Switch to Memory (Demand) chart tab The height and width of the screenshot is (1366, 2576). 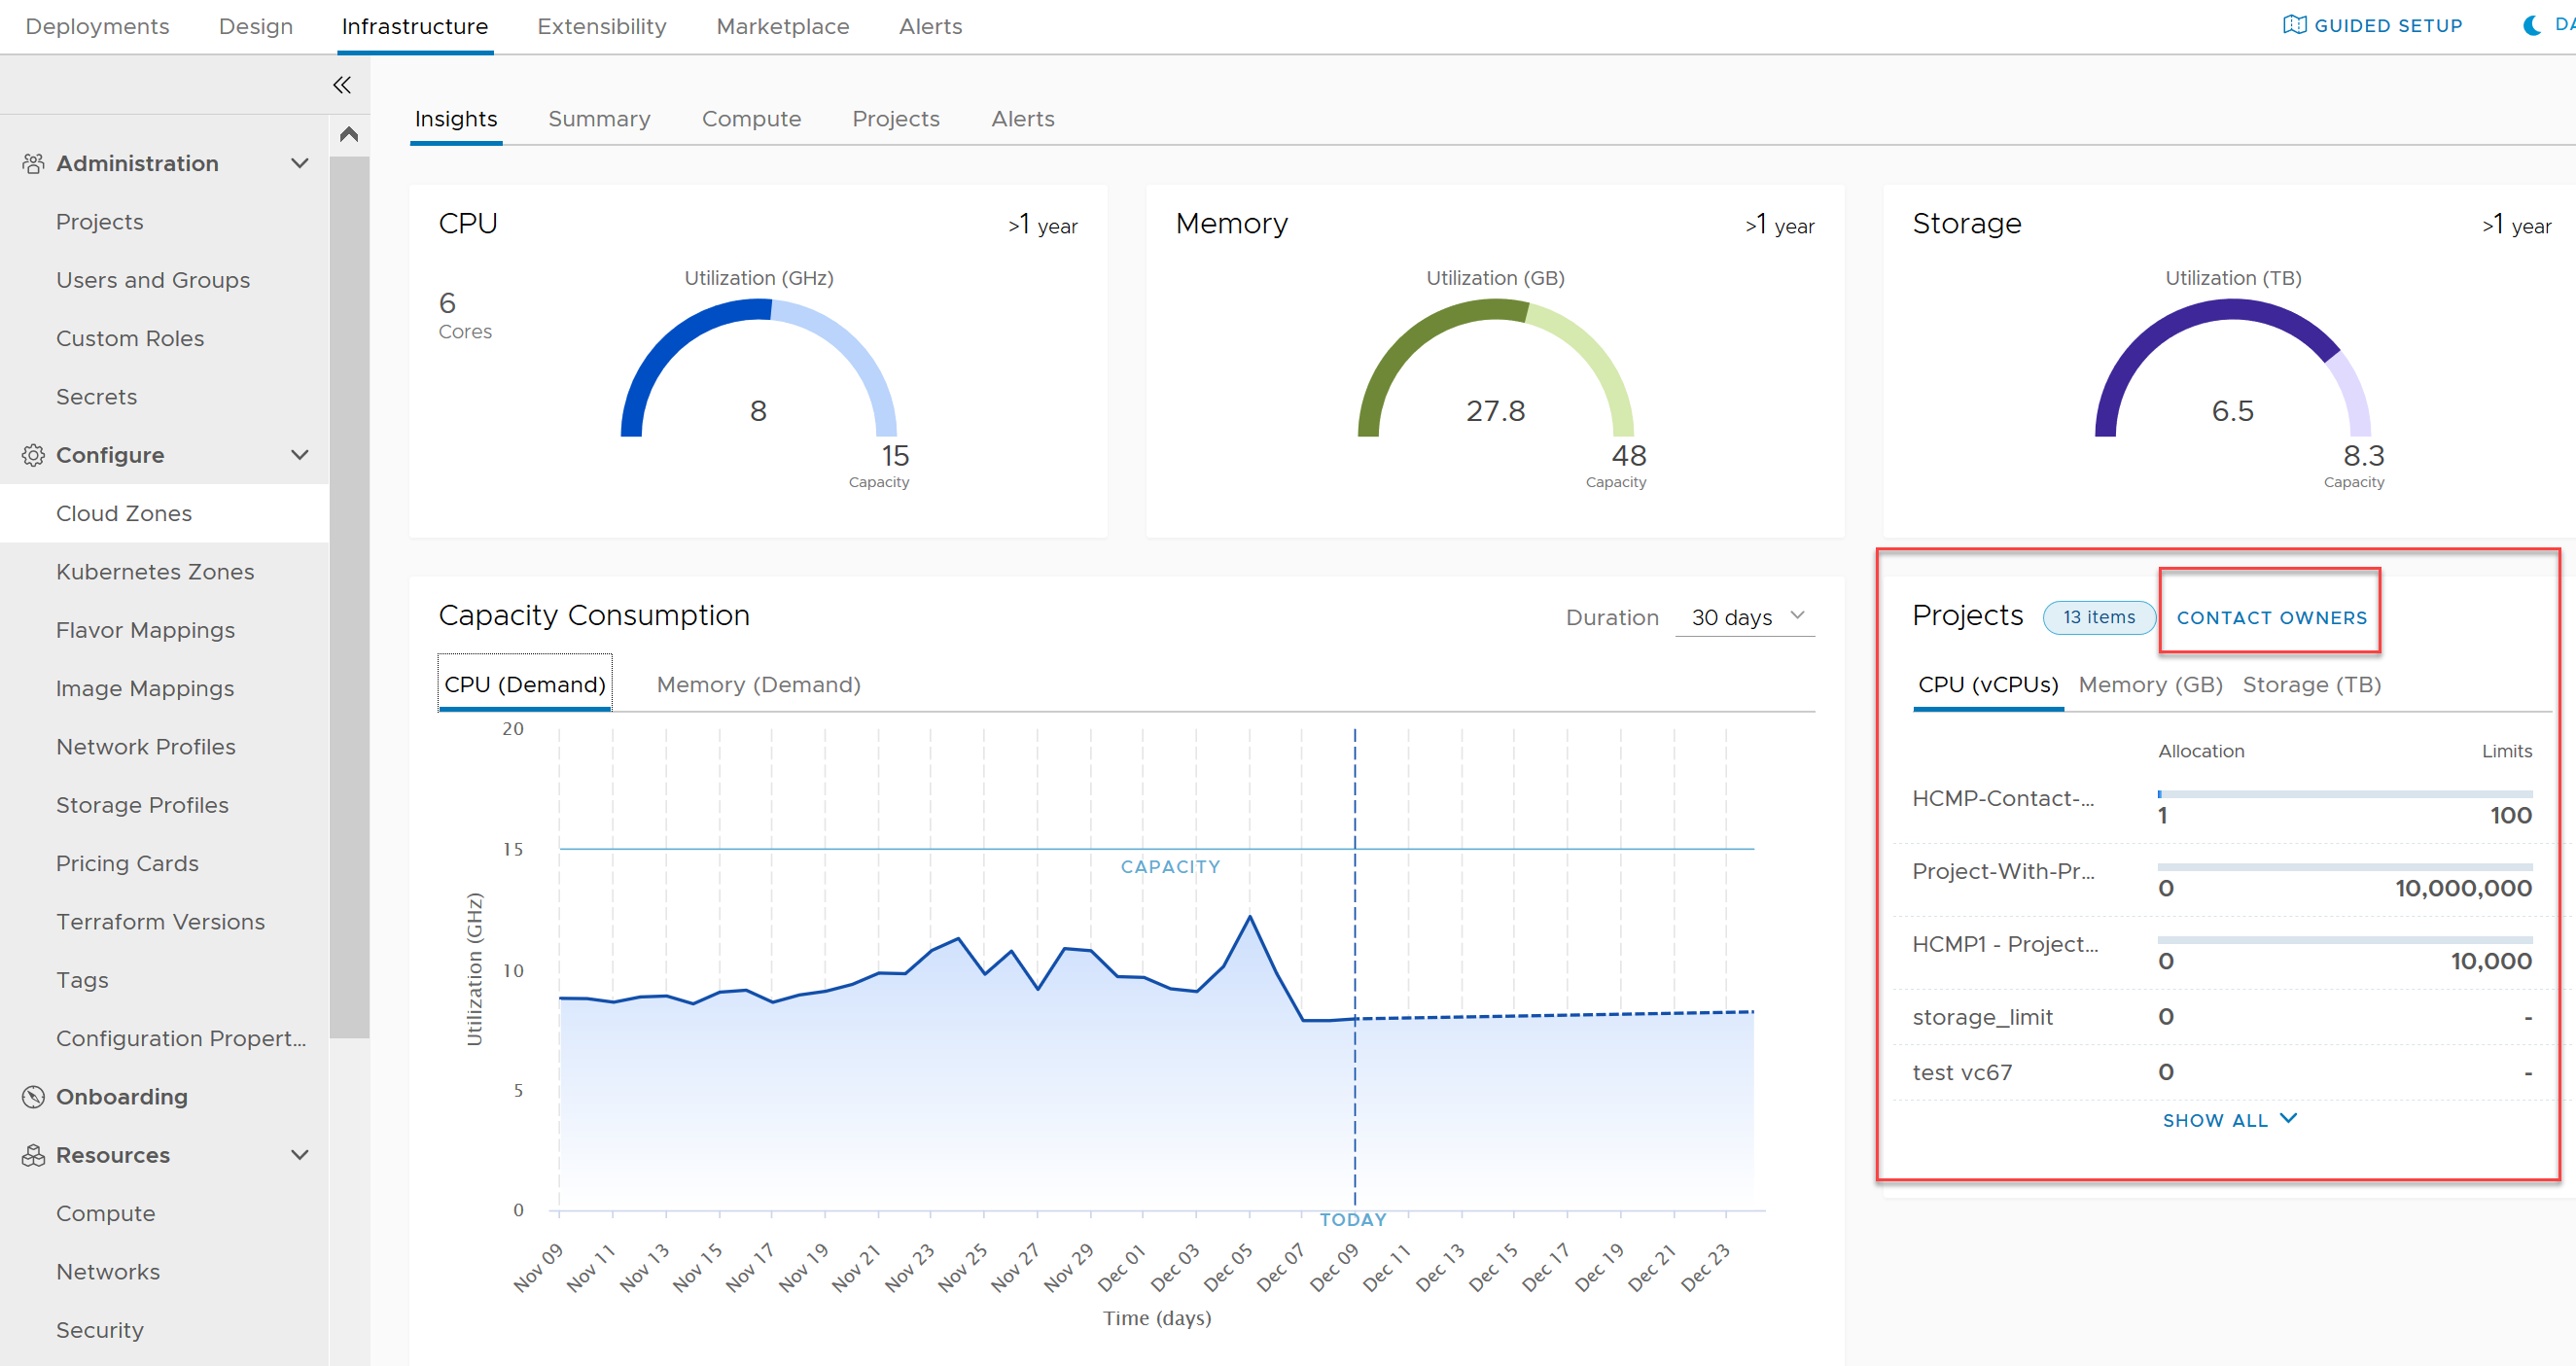coord(759,683)
